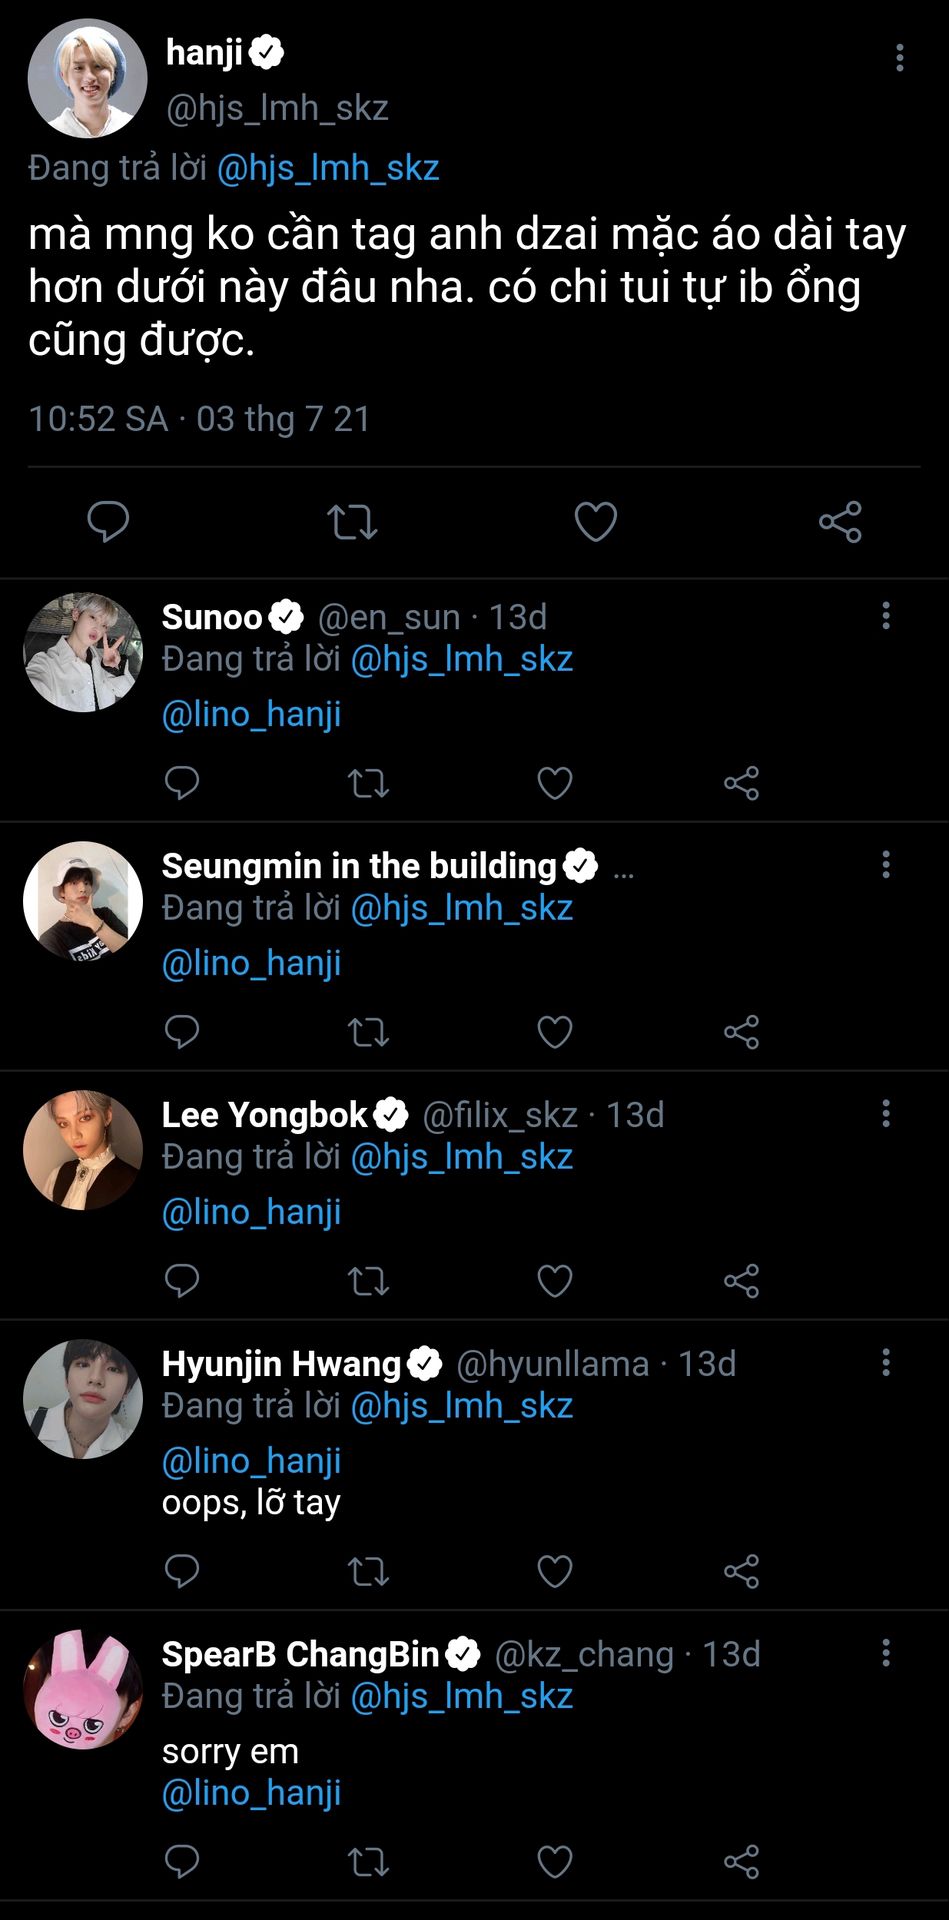
Task: Reply to hanji's main tweet
Action: [108, 522]
